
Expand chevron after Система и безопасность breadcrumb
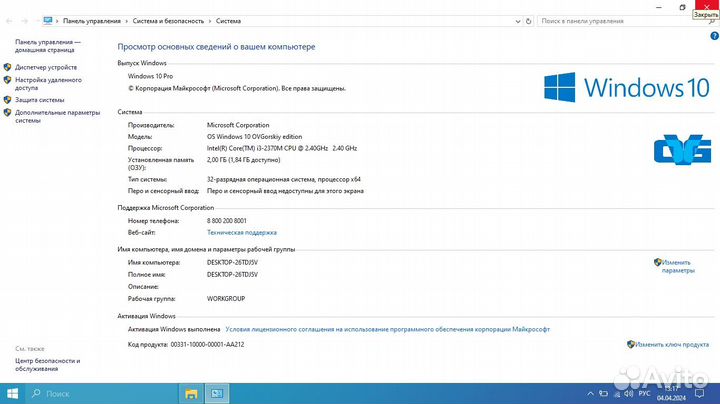point(210,21)
